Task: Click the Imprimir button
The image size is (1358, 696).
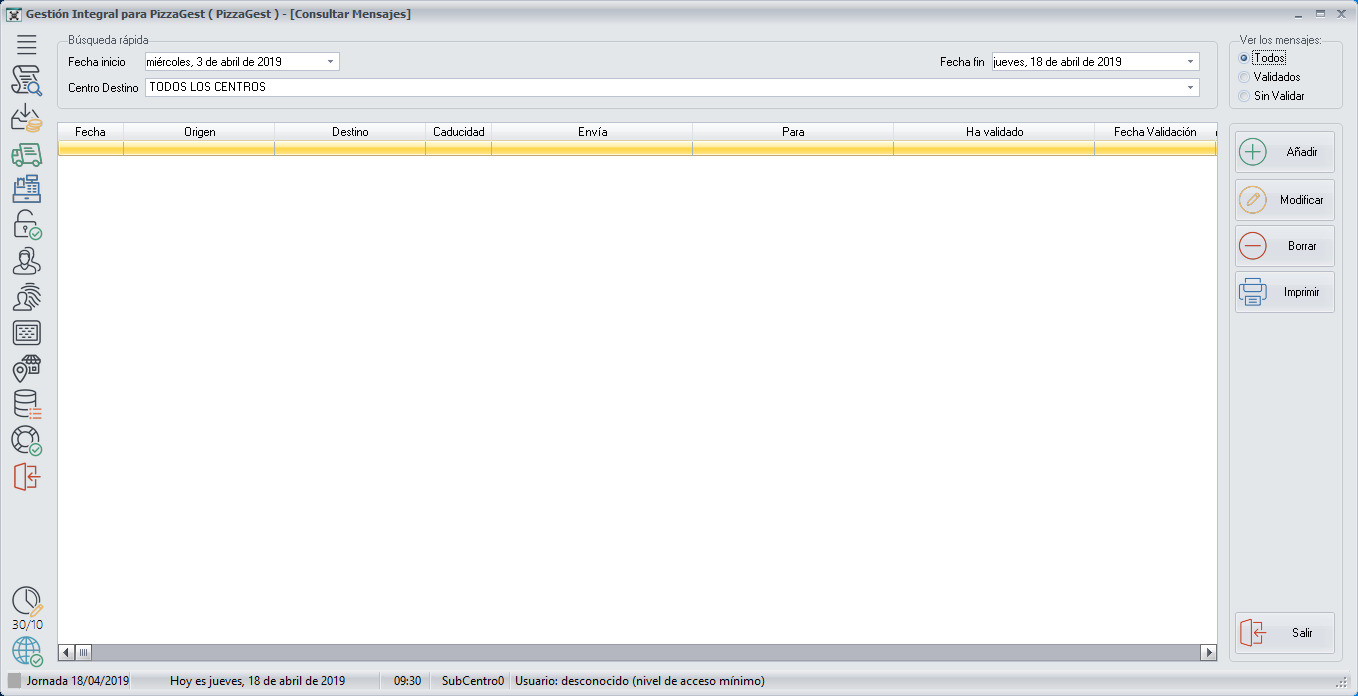Action: tap(1284, 292)
